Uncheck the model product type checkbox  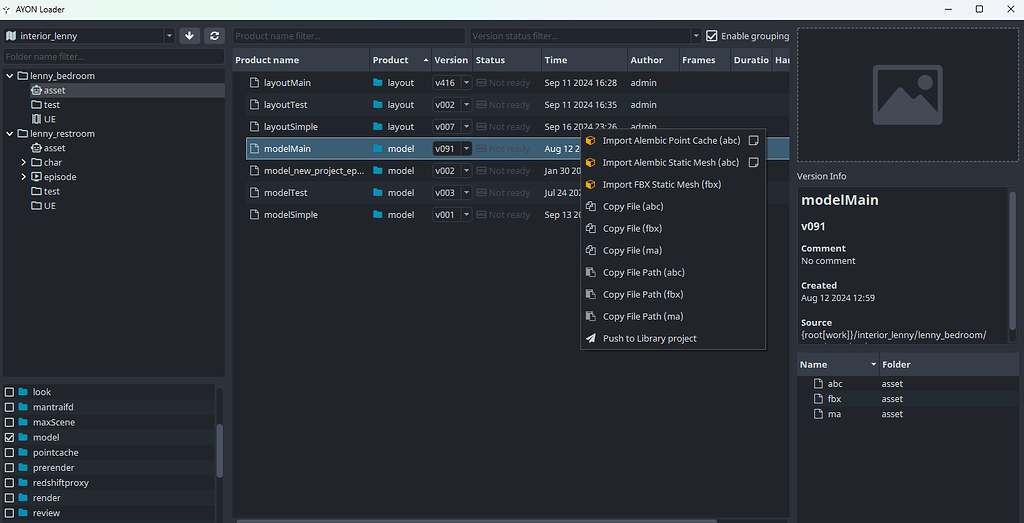click(10, 438)
